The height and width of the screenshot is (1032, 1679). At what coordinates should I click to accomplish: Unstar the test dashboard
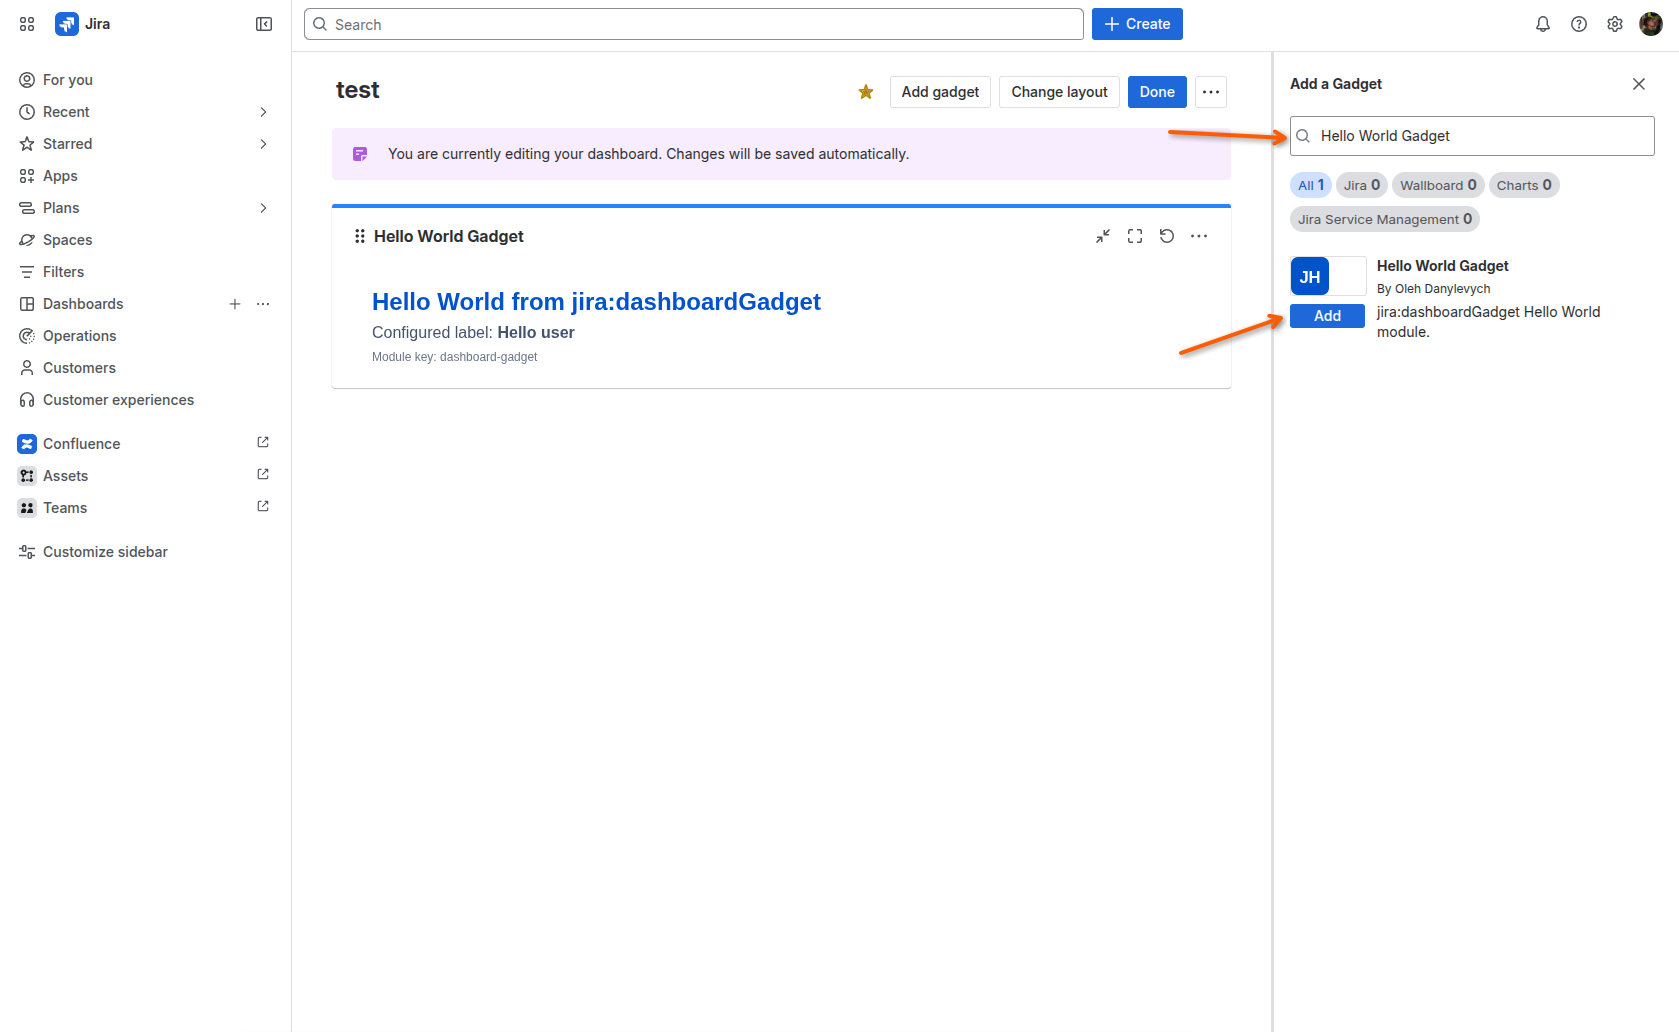tap(866, 92)
